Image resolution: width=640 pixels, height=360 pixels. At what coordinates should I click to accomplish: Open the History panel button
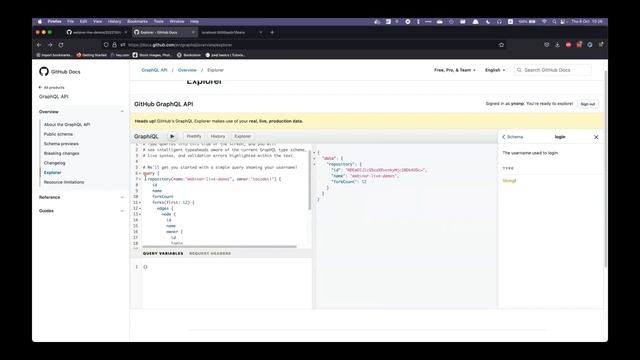218,136
